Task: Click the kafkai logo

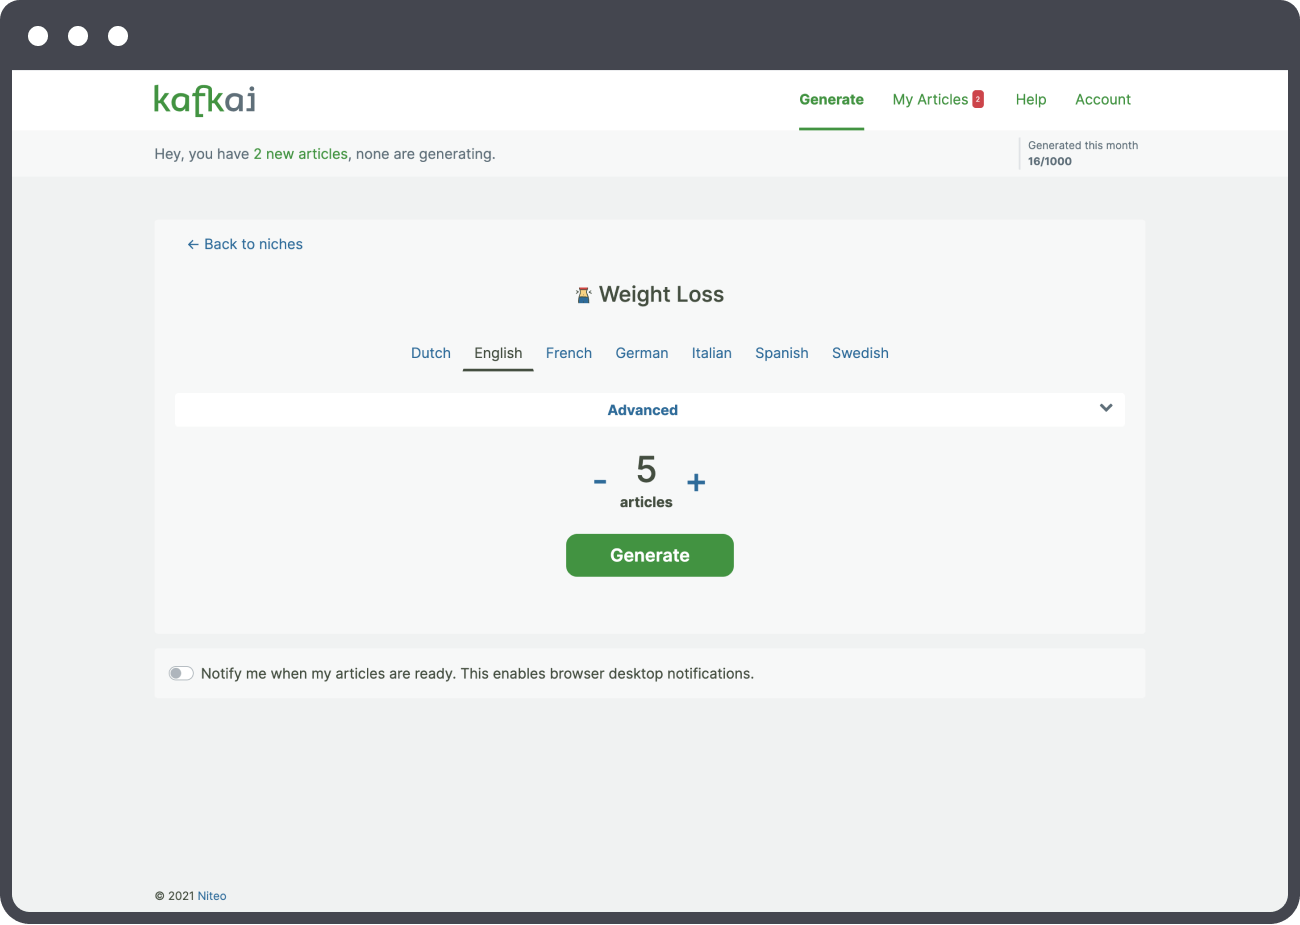Action: [204, 99]
